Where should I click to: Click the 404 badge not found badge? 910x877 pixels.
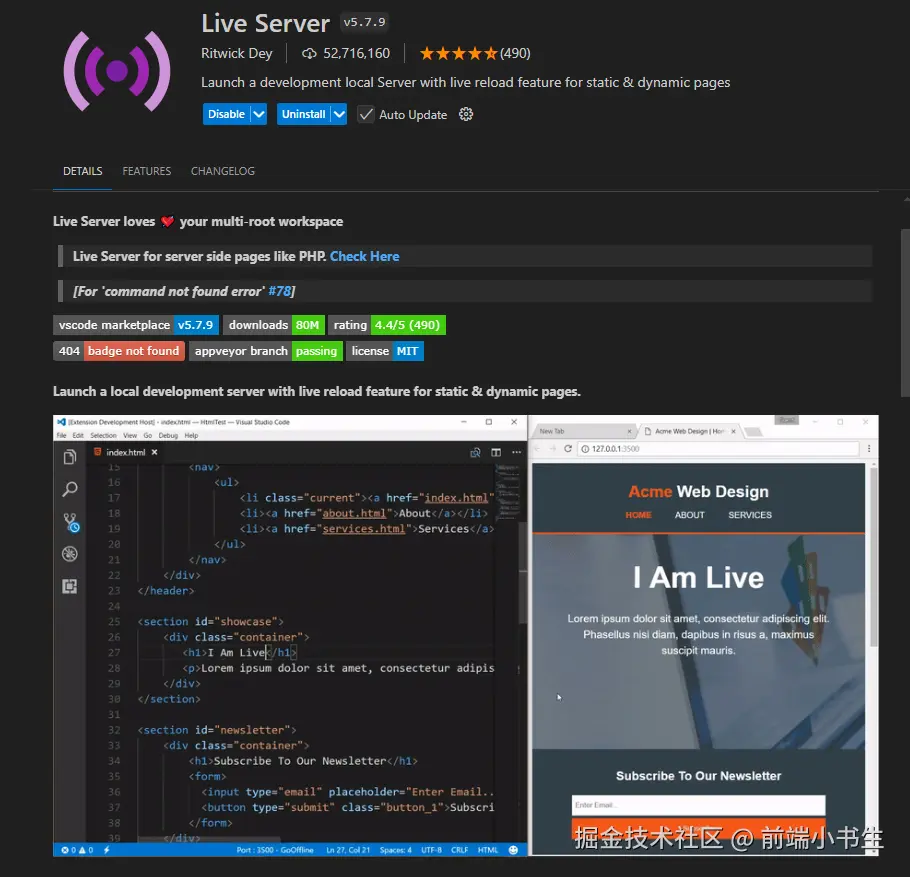[119, 351]
